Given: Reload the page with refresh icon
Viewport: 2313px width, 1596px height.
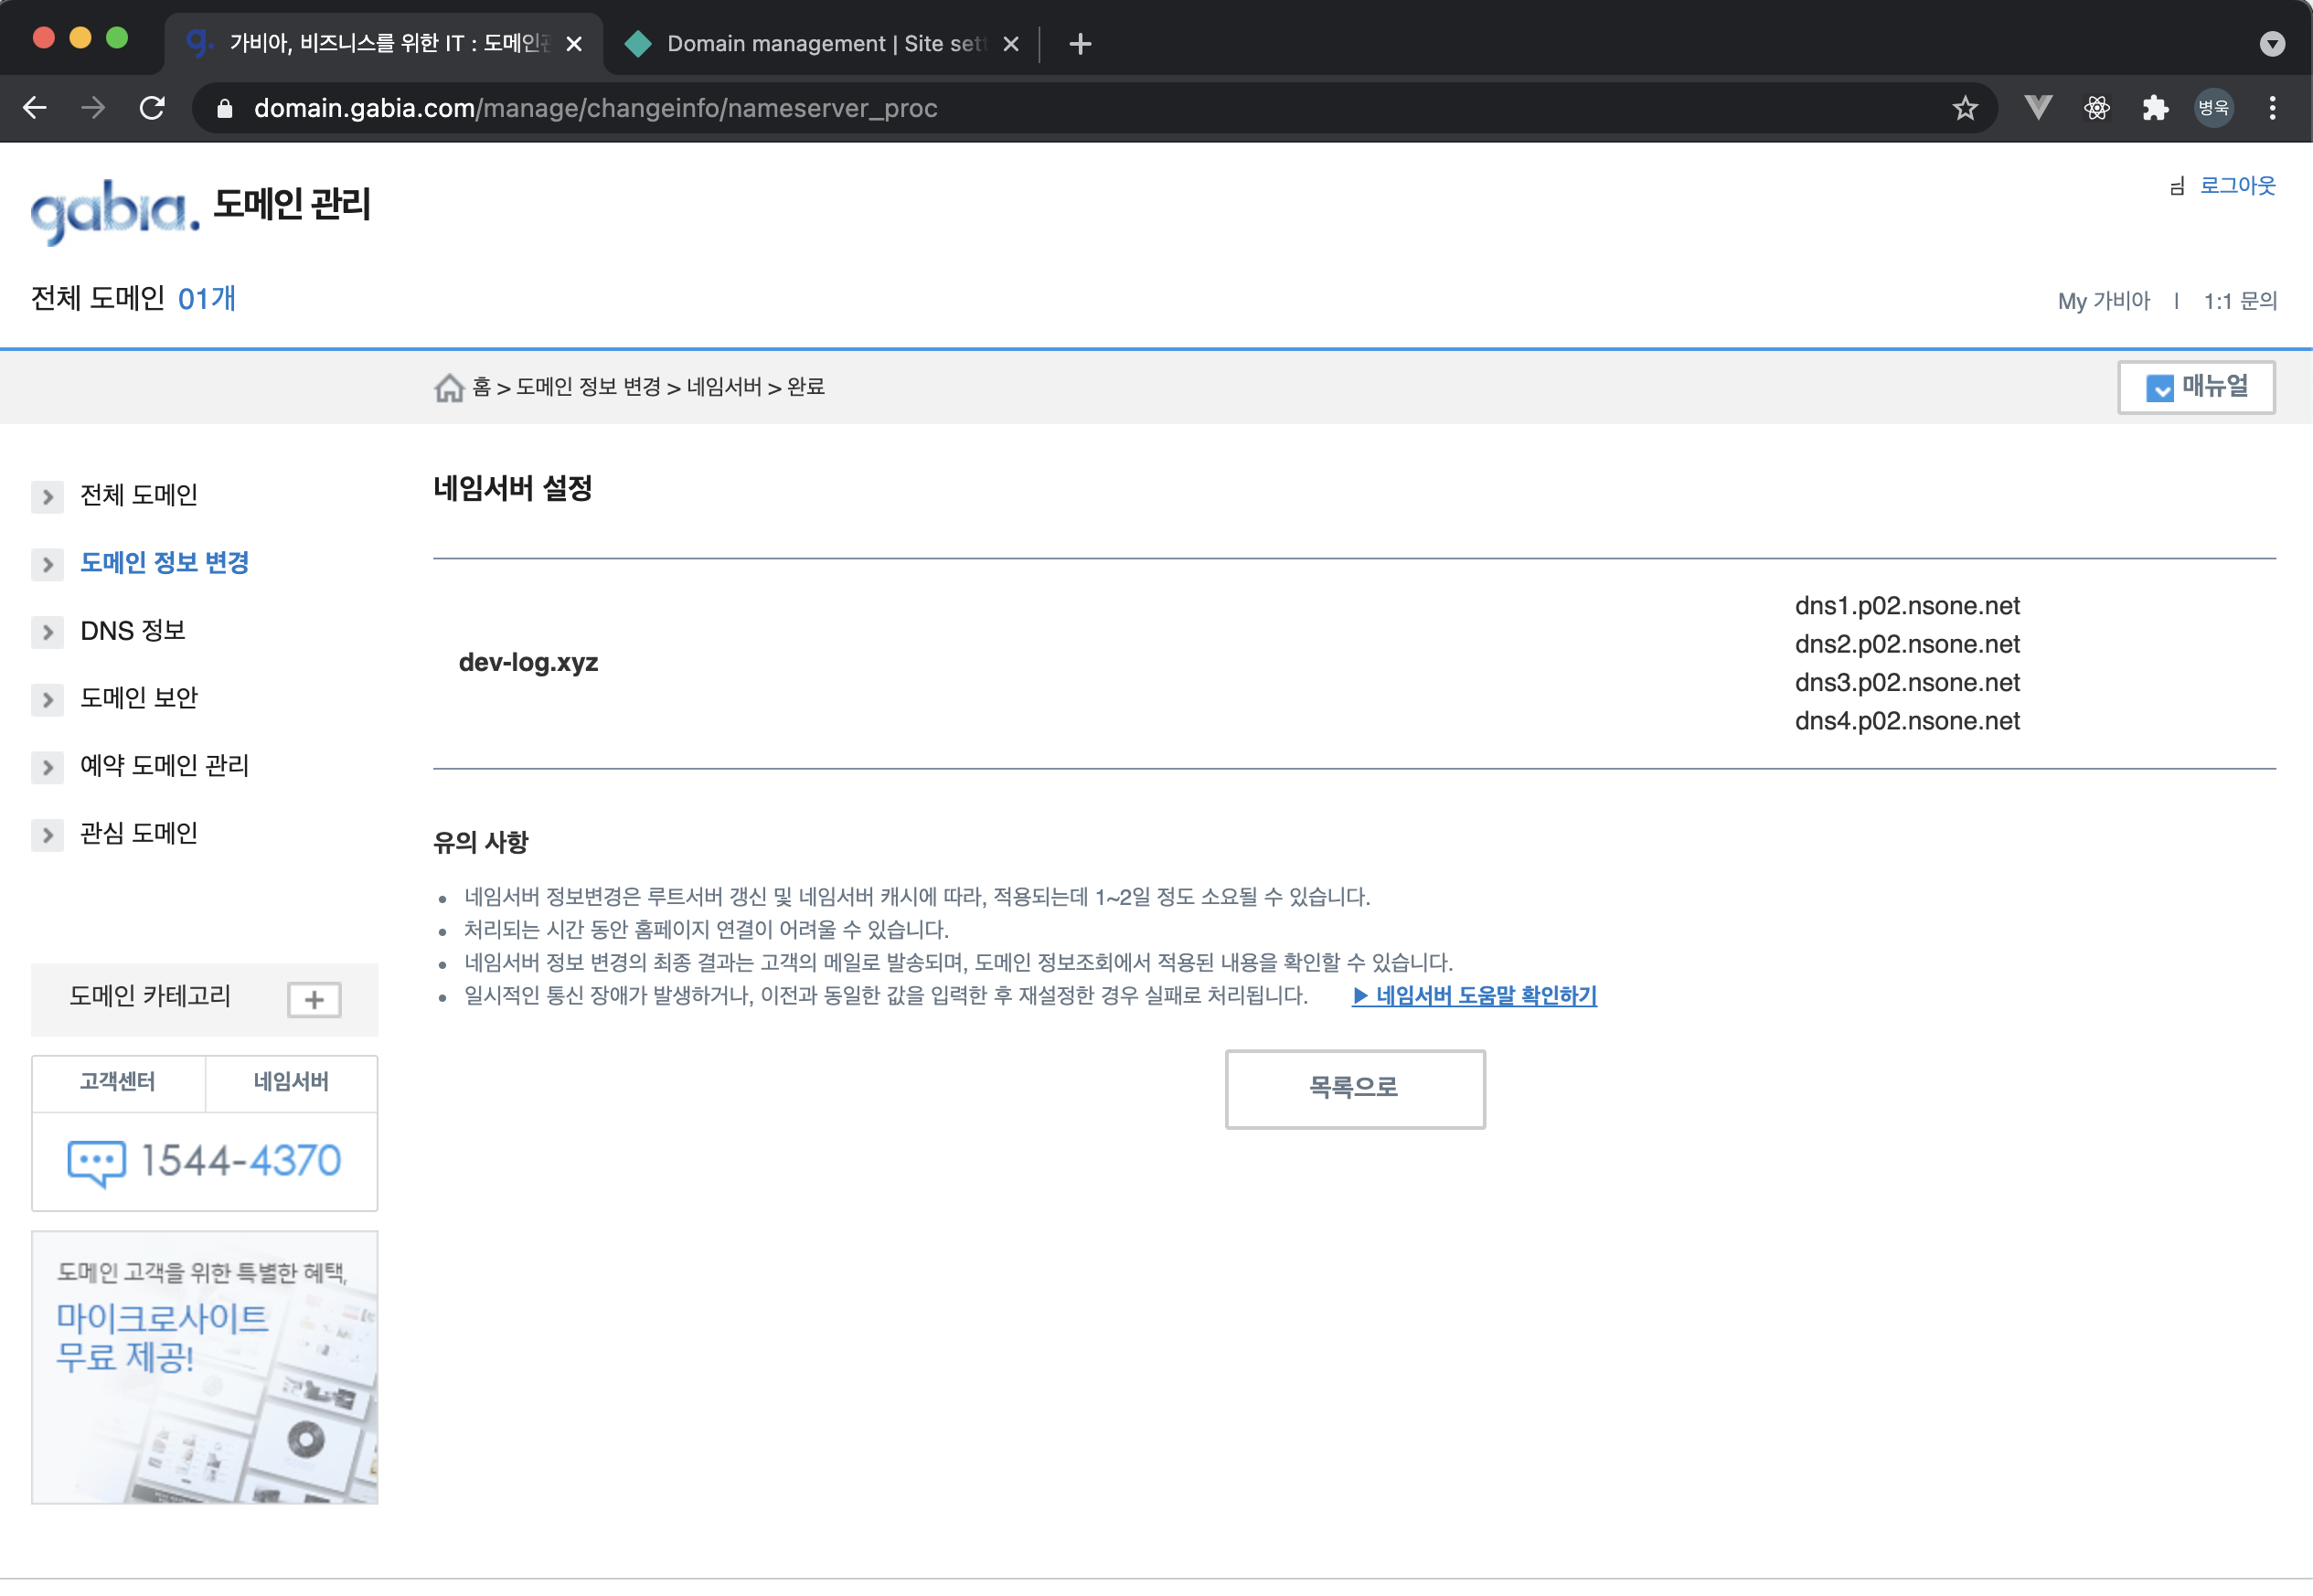Looking at the screenshot, I should (x=152, y=108).
